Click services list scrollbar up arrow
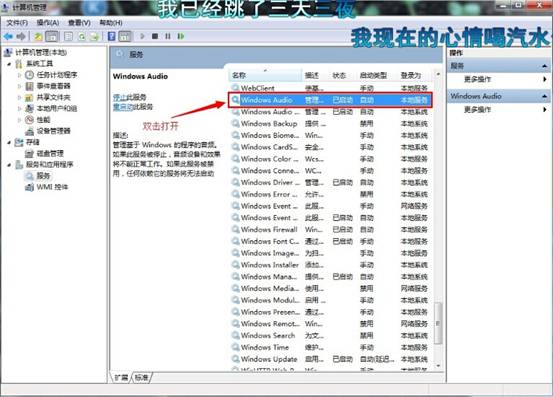The image size is (553, 397). coord(438,74)
